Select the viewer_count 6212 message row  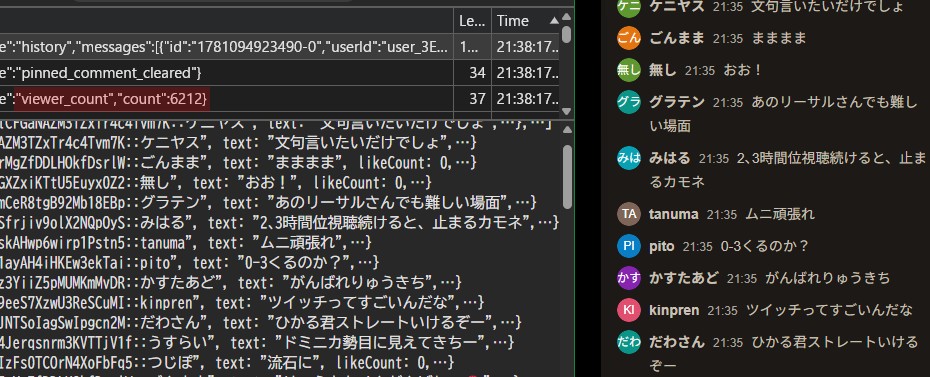point(280,98)
